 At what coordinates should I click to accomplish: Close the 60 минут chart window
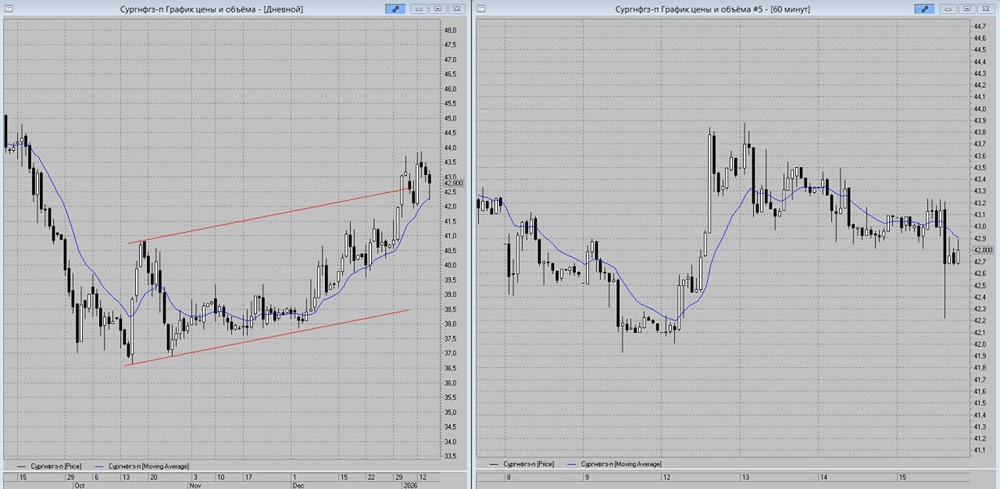[x=985, y=9]
